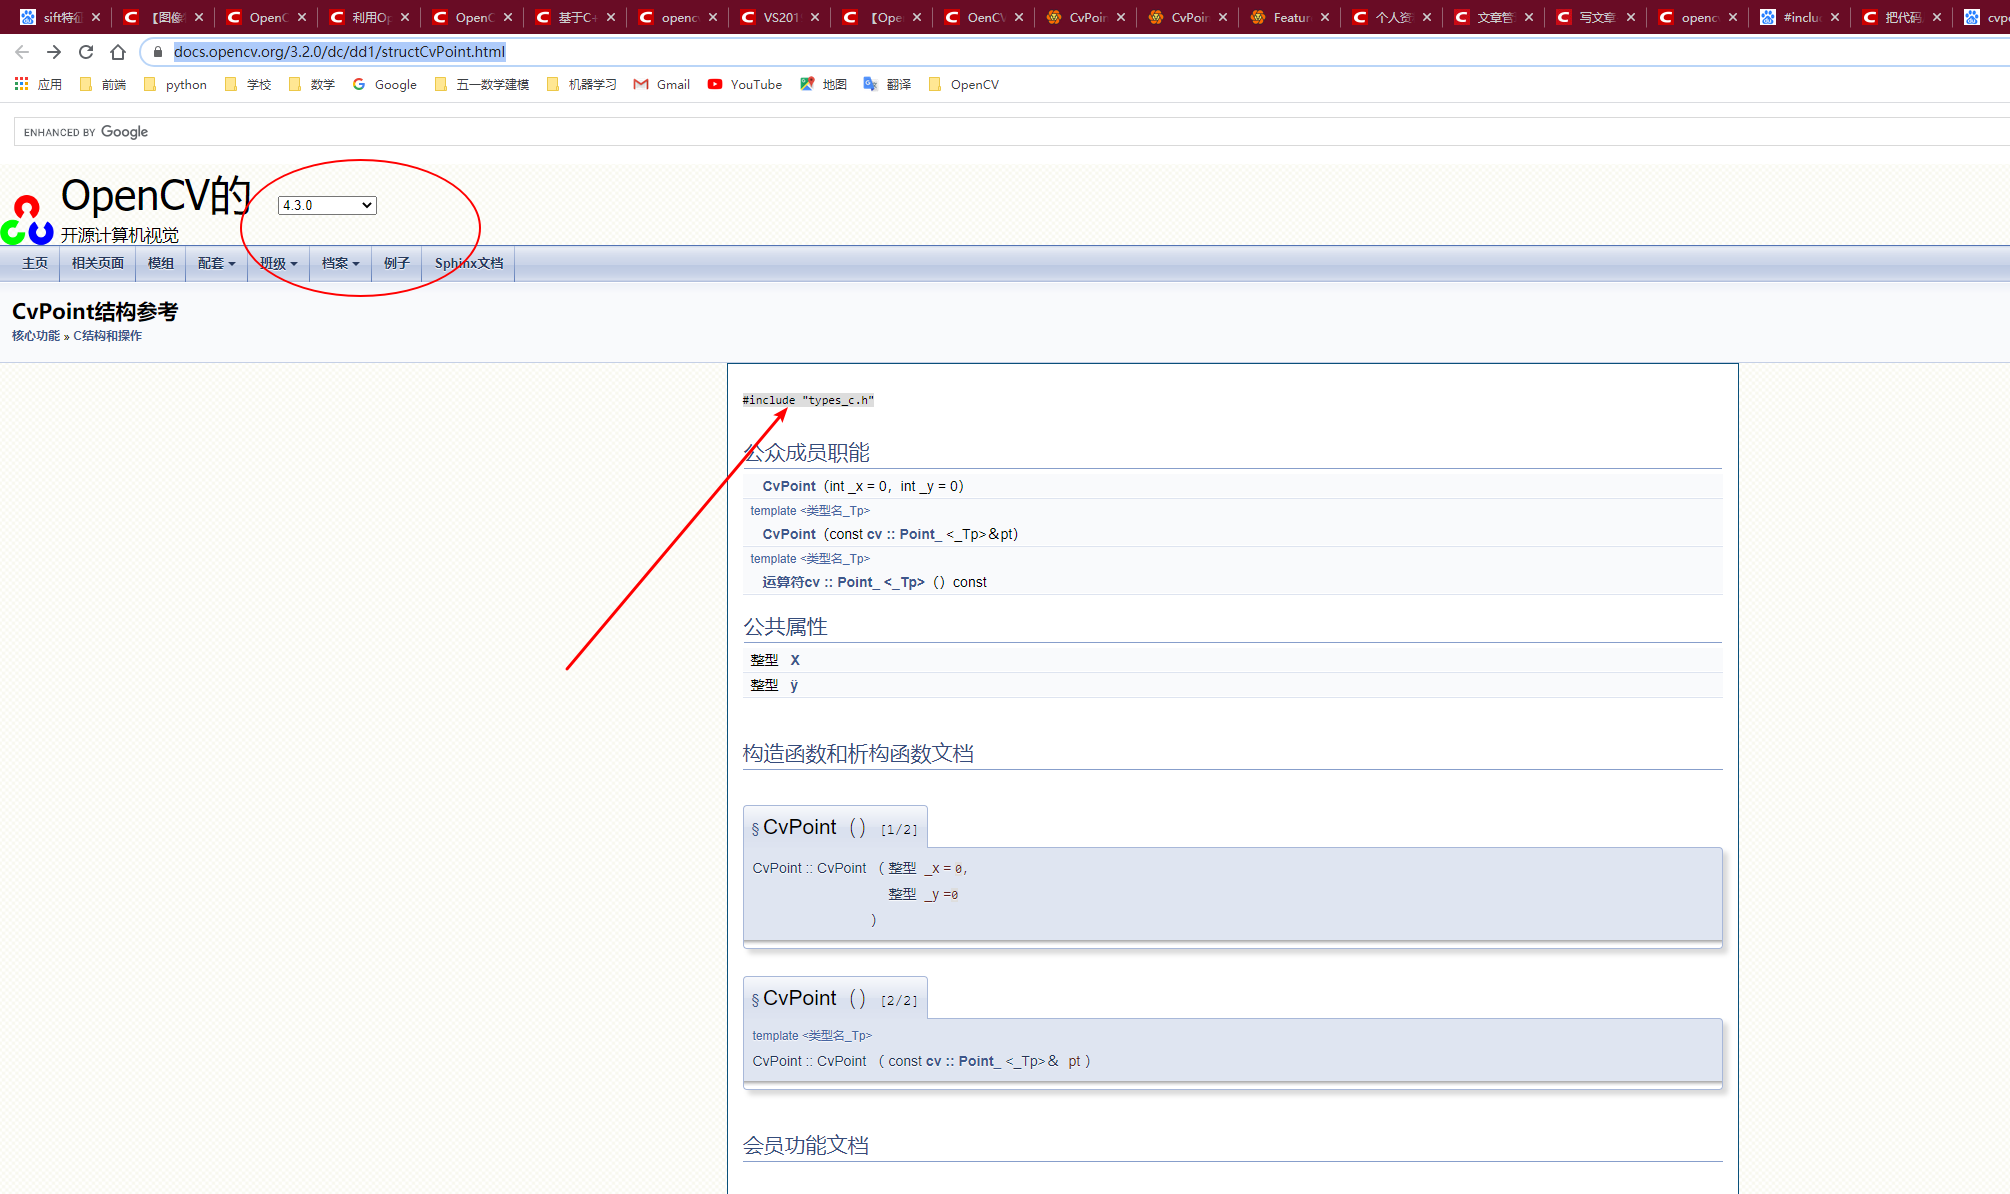Expand the 档案 navigation menu
The width and height of the screenshot is (2010, 1194).
(340, 263)
